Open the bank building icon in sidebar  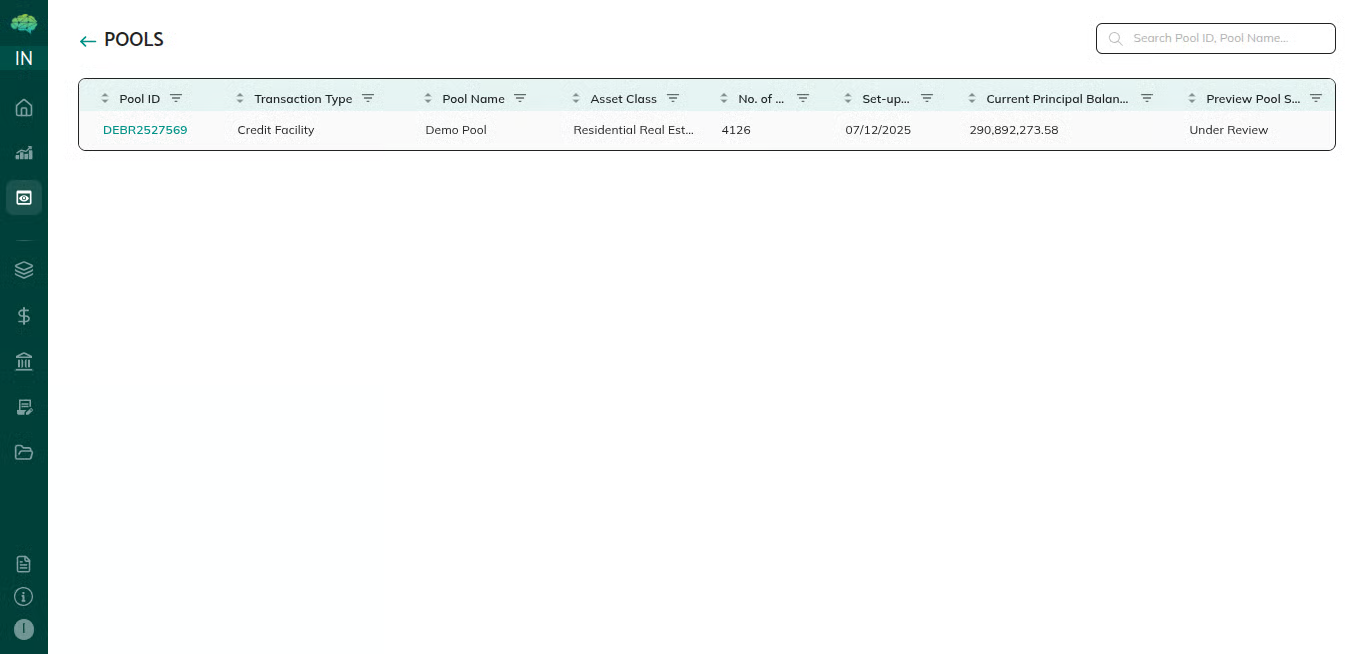click(24, 361)
